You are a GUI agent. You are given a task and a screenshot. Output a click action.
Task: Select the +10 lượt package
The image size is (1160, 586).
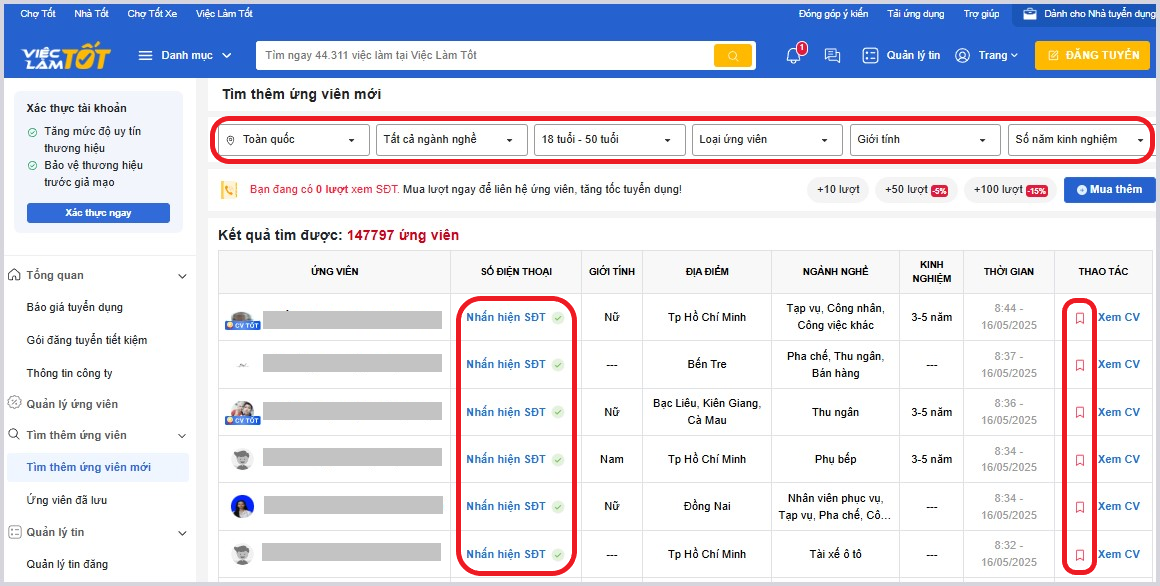coord(838,189)
